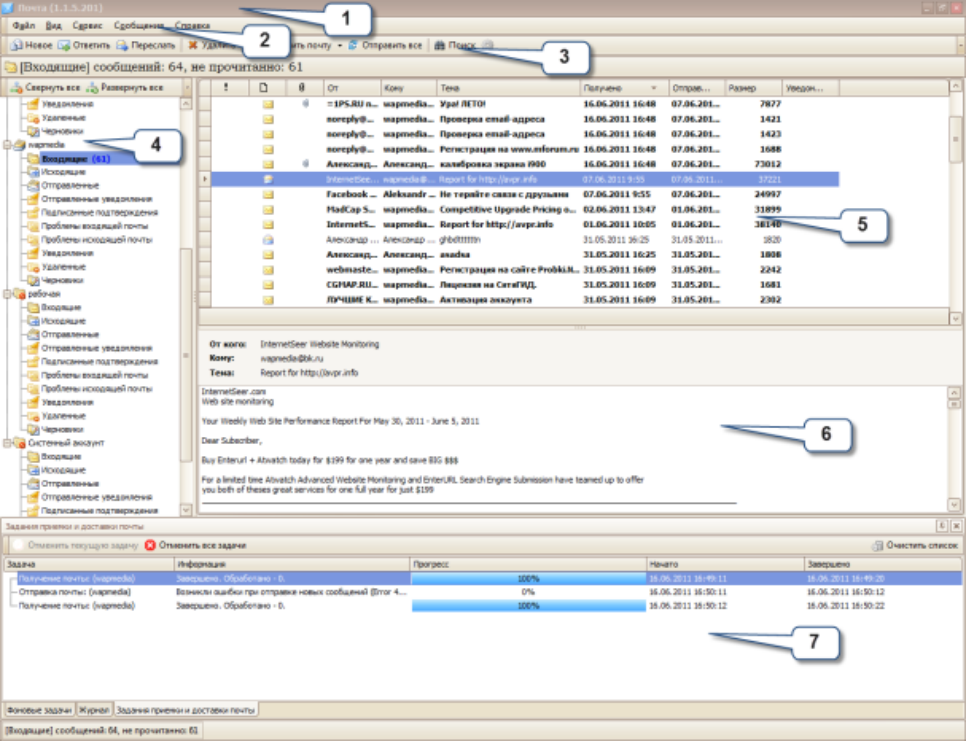Click the InternetSeer Website Monitoring sender text
967x741 pixels.
[319, 345]
